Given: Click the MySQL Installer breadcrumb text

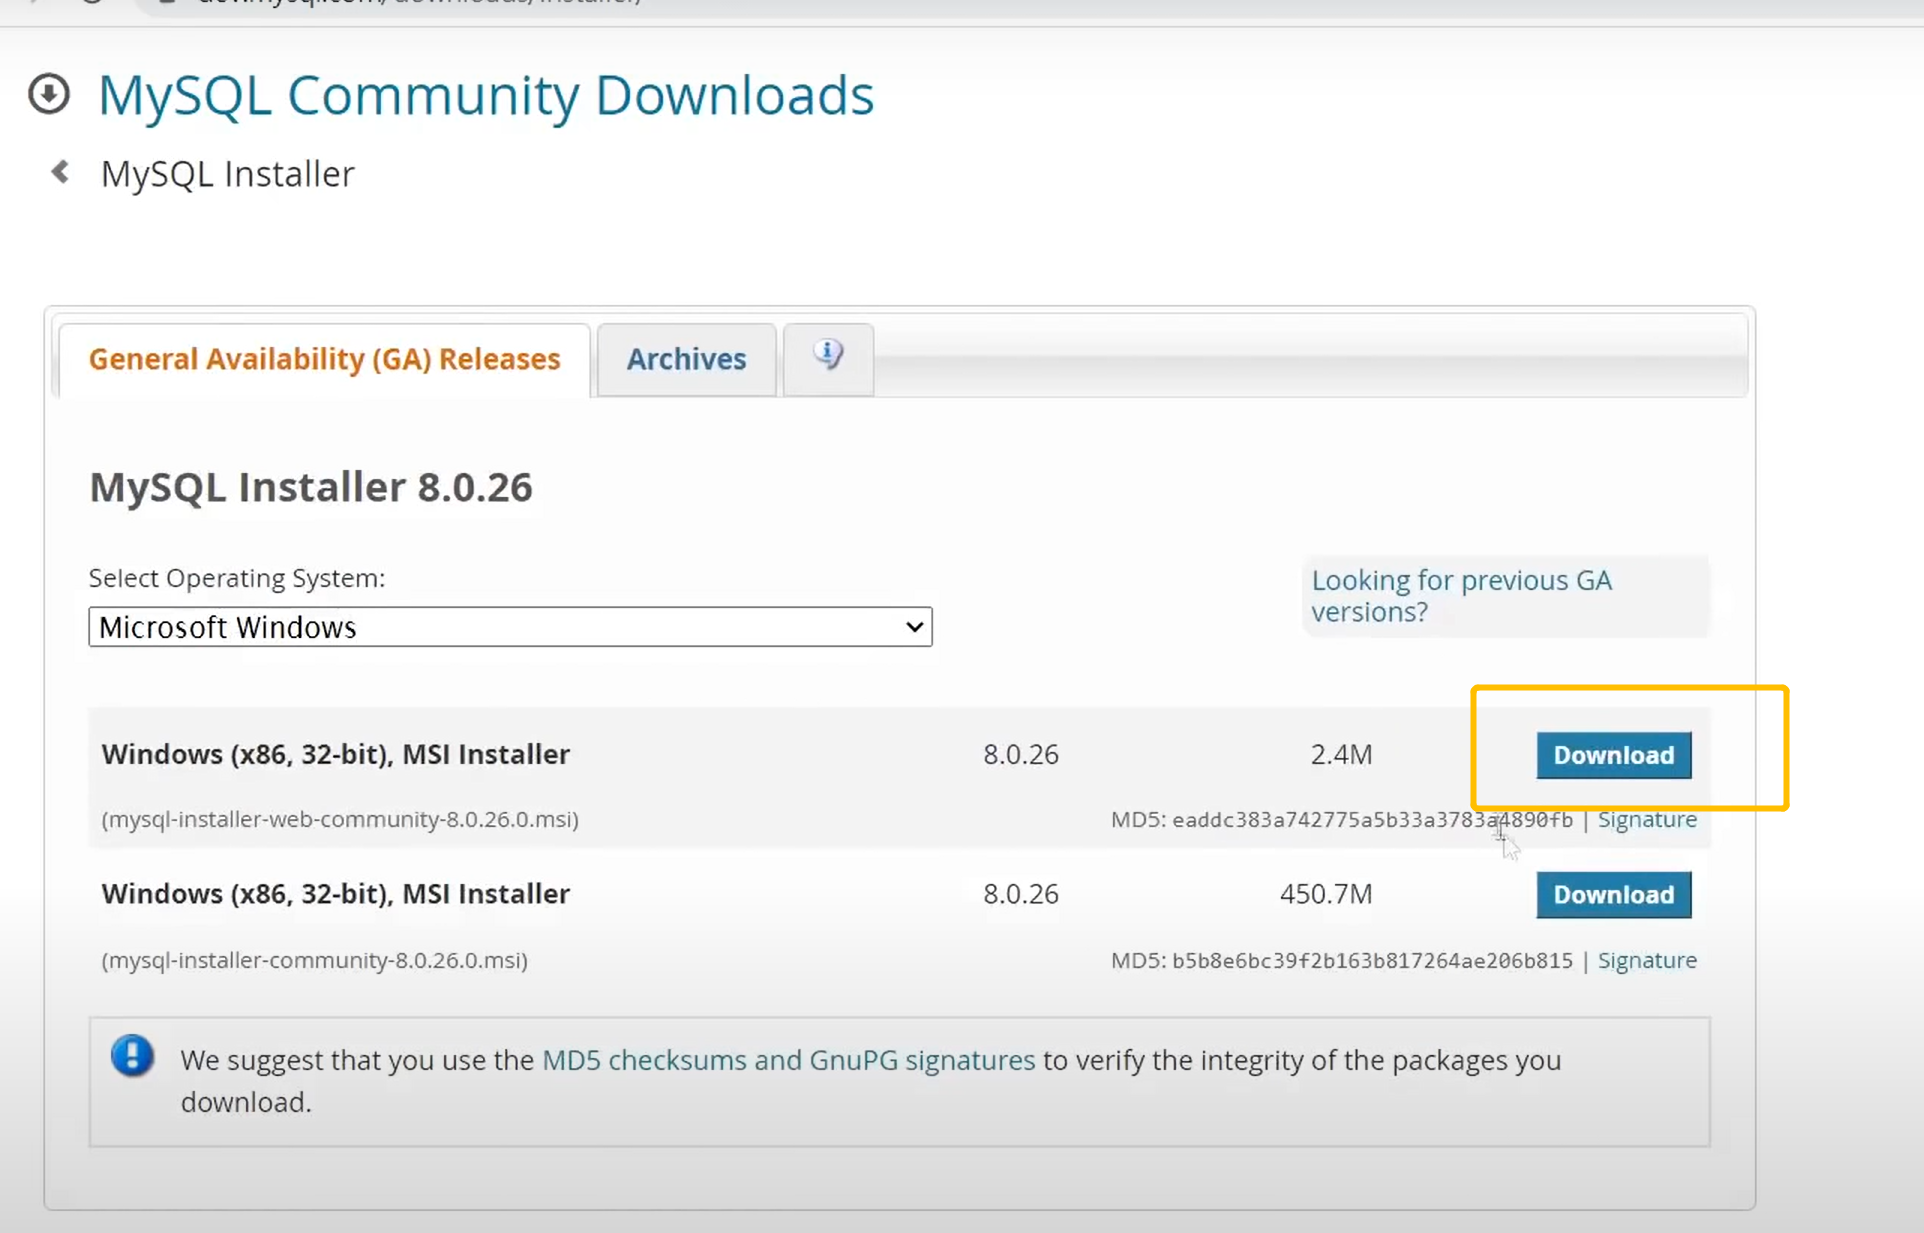Looking at the screenshot, I should pyautogui.click(x=228, y=174).
